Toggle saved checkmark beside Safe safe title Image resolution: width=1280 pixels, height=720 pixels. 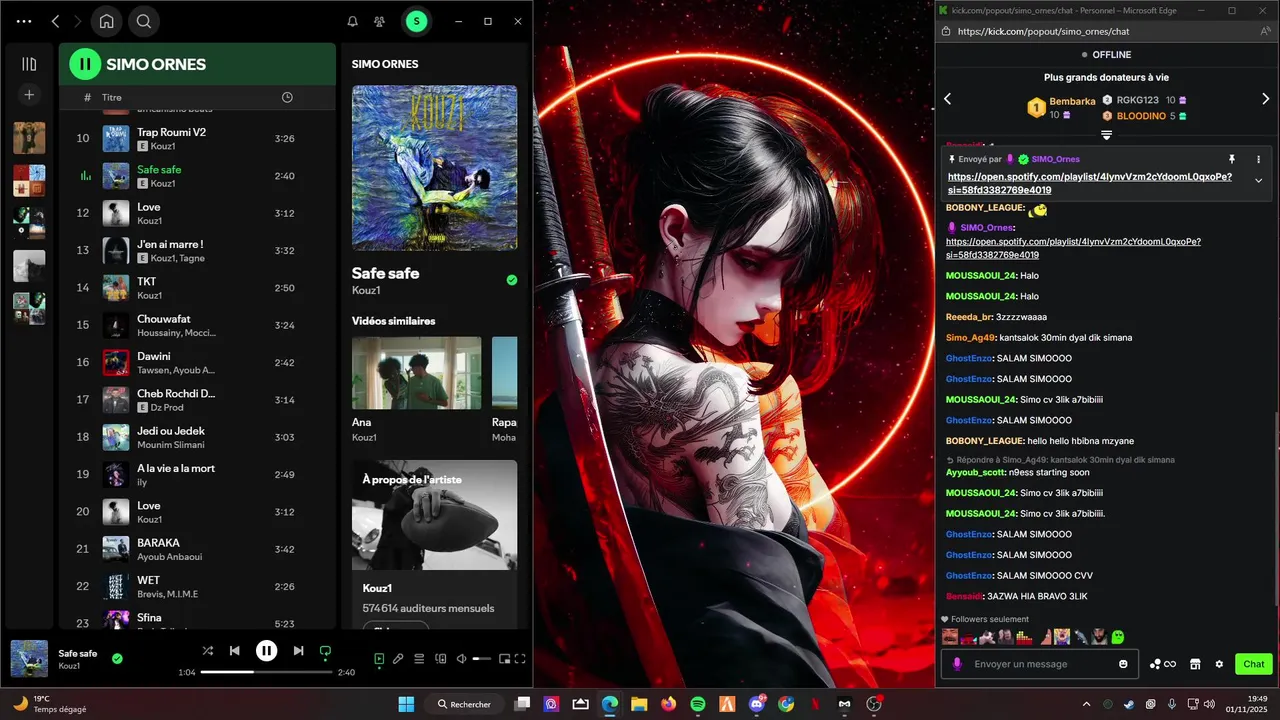[x=512, y=280]
